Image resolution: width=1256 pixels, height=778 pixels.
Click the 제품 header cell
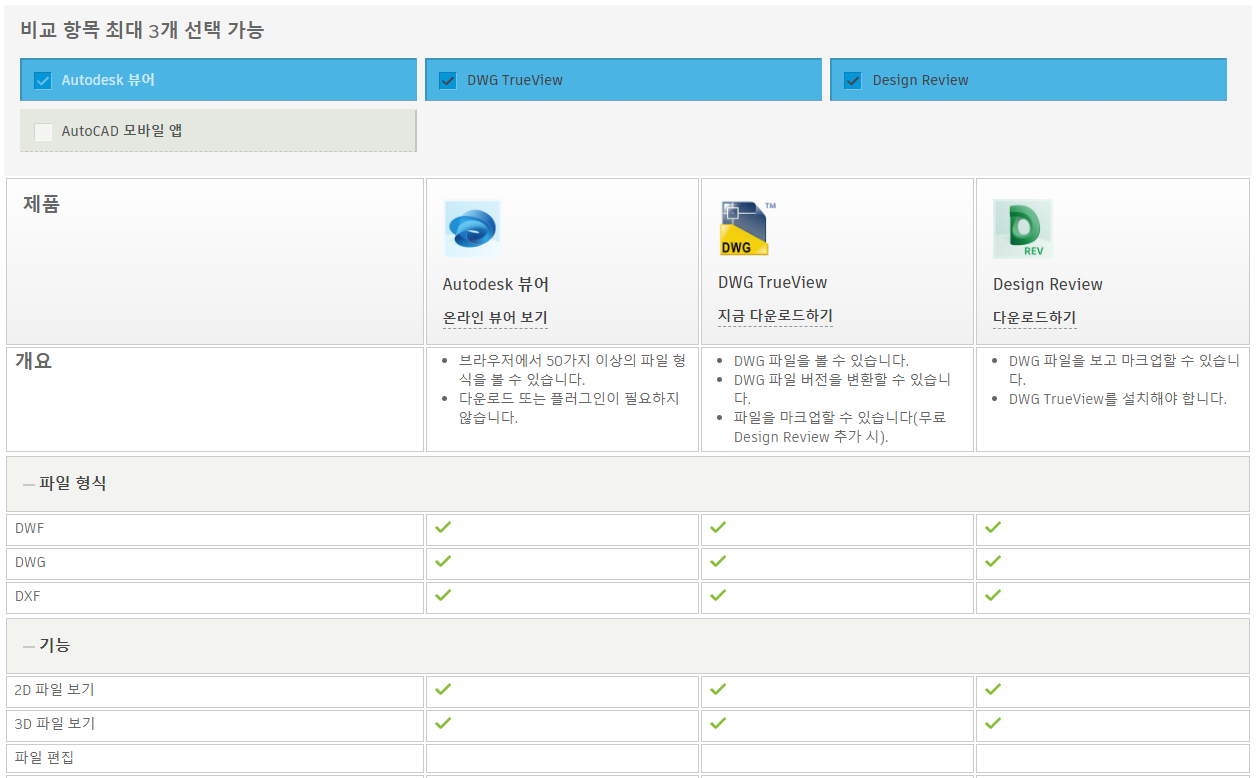tap(215, 262)
